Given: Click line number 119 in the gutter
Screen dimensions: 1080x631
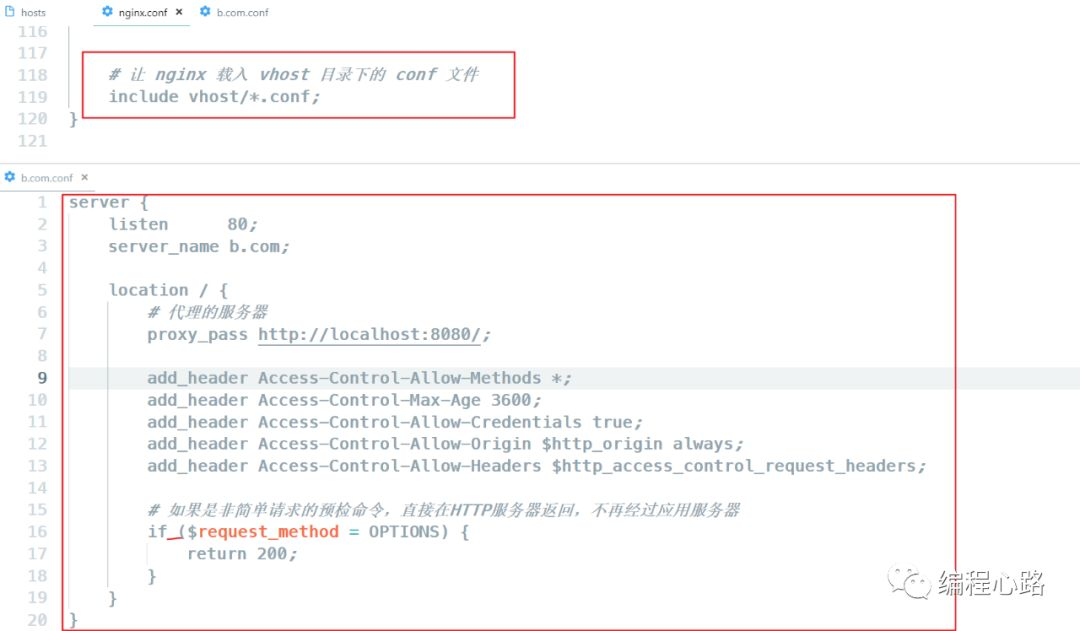Looking at the screenshot, I should pyautogui.click(x=32, y=97).
